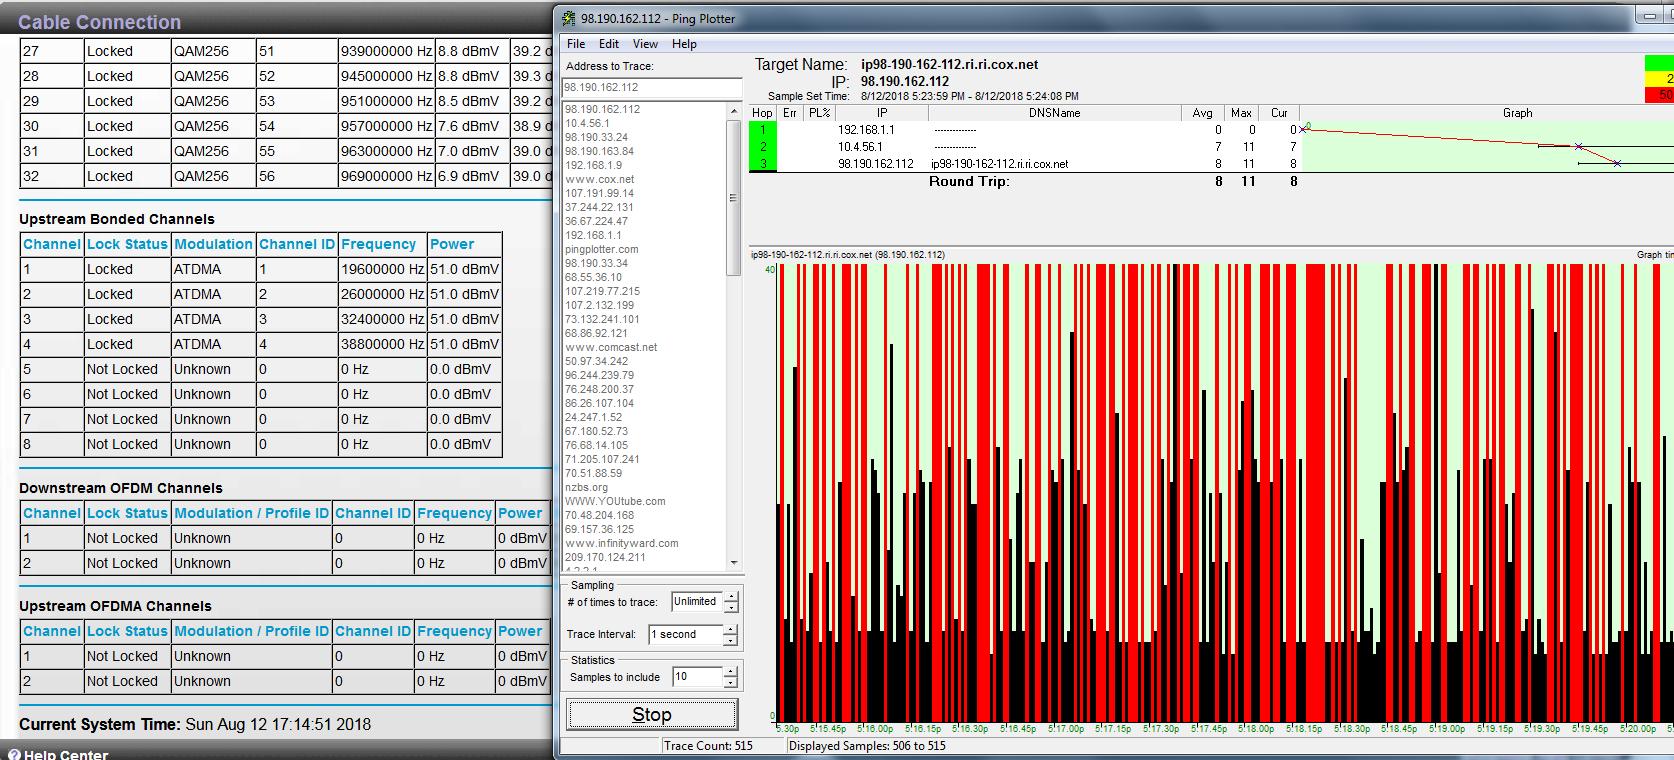Click the Trace Interval field
The width and height of the screenshot is (1674, 760).
685,635
